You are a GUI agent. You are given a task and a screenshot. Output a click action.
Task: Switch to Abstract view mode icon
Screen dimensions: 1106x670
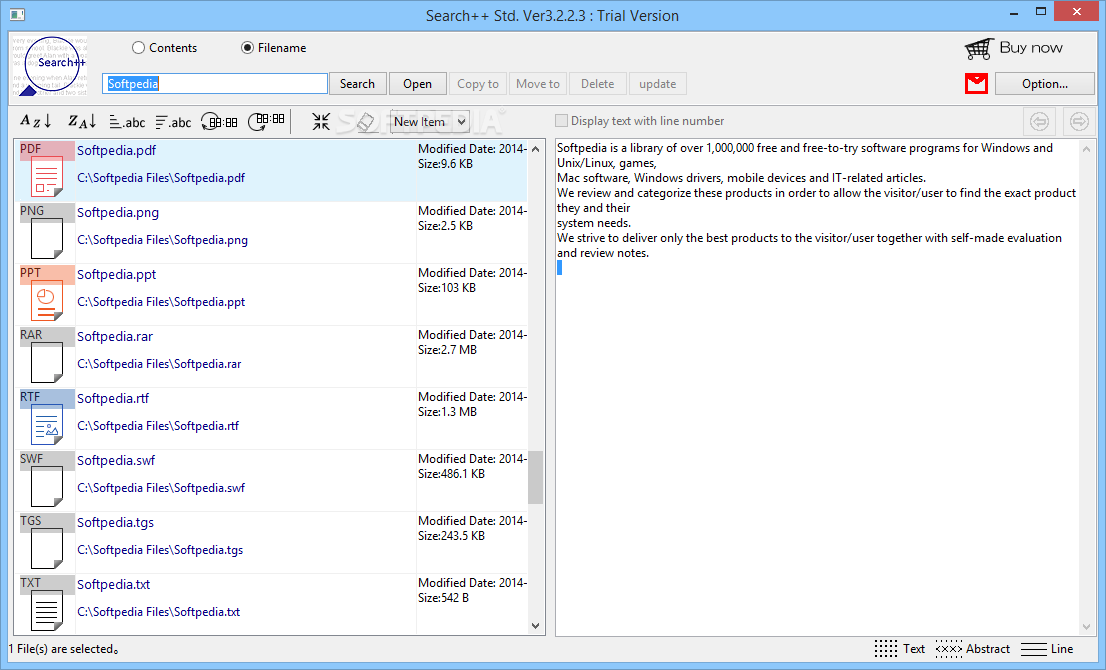(x=949, y=649)
